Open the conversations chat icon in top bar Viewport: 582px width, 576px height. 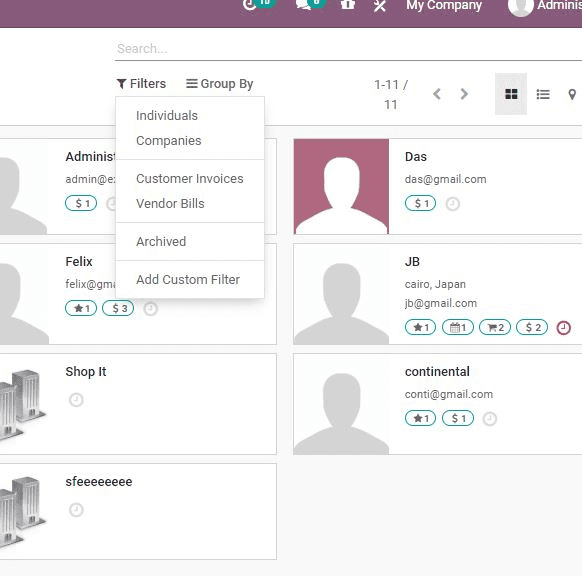click(x=304, y=4)
